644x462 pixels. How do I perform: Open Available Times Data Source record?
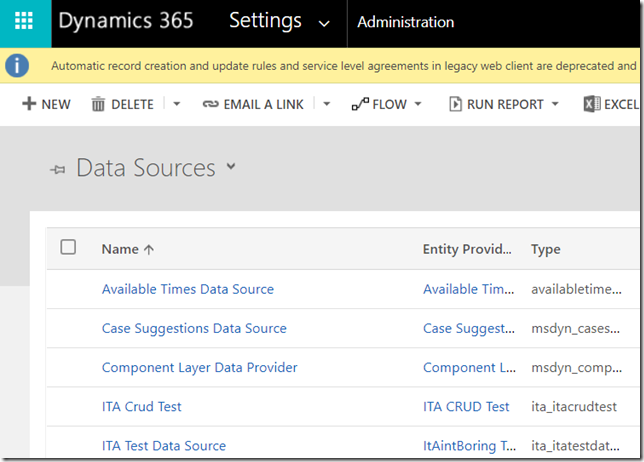(x=188, y=289)
